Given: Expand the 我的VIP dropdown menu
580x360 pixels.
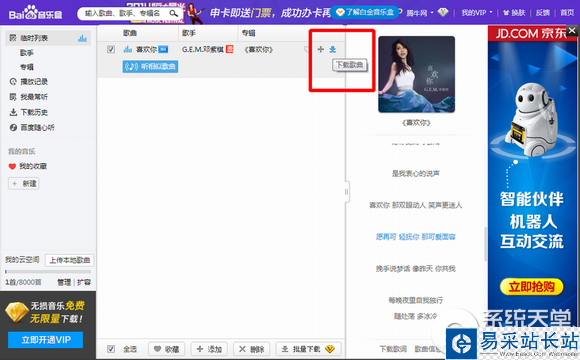Looking at the screenshot, I should tap(477, 13).
